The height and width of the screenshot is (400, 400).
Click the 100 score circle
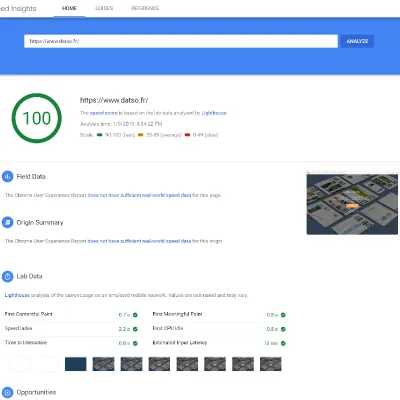tap(37, 118)
